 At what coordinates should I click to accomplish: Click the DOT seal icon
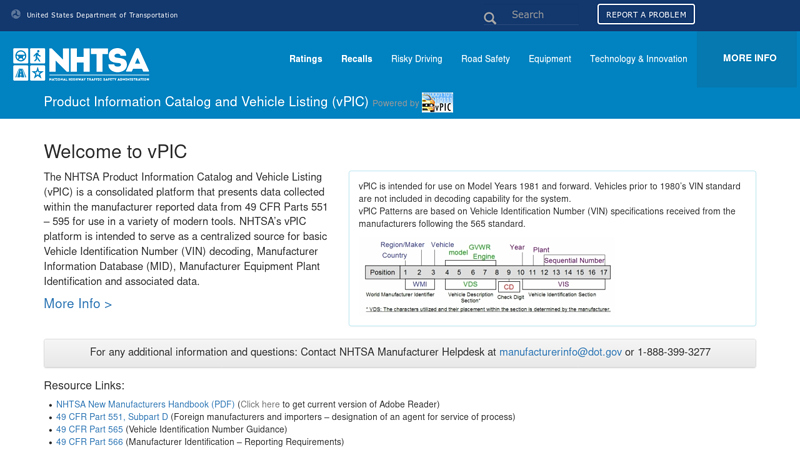click(x=16, y=14)
